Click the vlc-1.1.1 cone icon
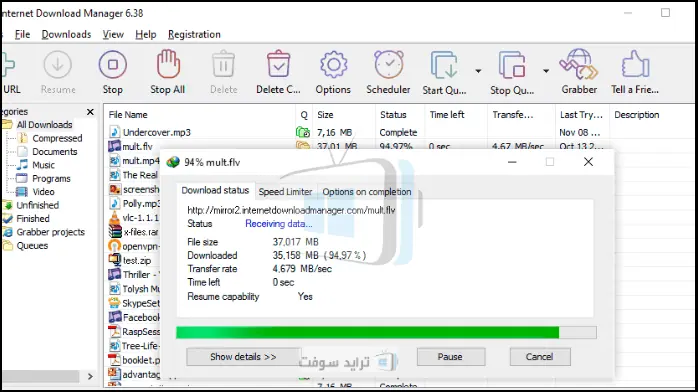 114,218
